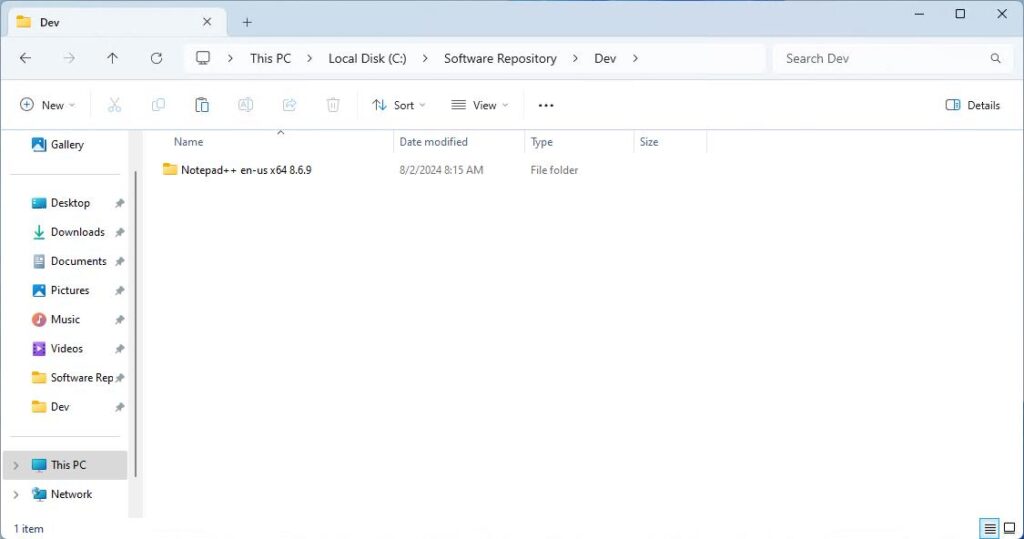This screenshot has height=539, width=1024.
Task: Click Dev breadcrumb in address bar
Action: [x=605, y=58]
